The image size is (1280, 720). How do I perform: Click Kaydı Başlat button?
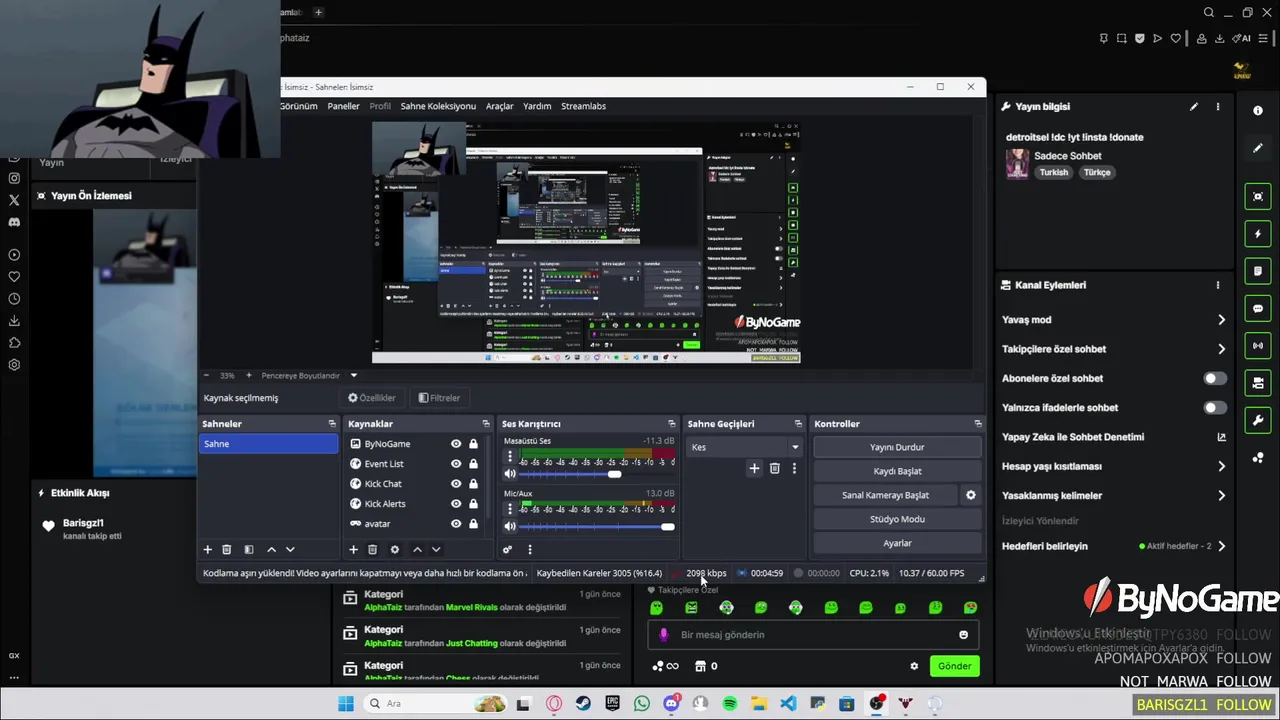point(897,471)
